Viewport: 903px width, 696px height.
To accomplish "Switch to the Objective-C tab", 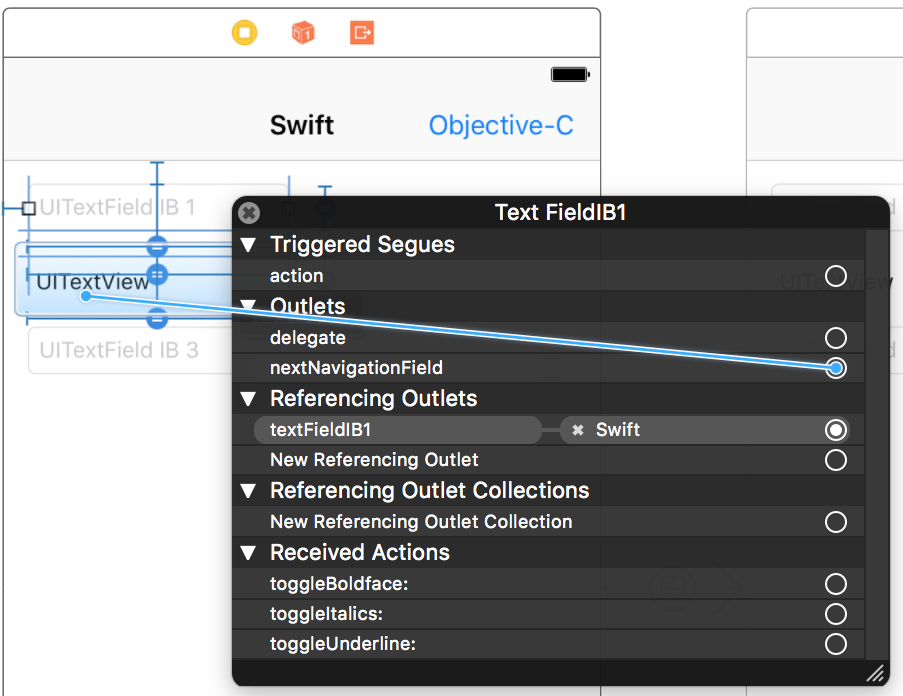I will tap(500, 124).
